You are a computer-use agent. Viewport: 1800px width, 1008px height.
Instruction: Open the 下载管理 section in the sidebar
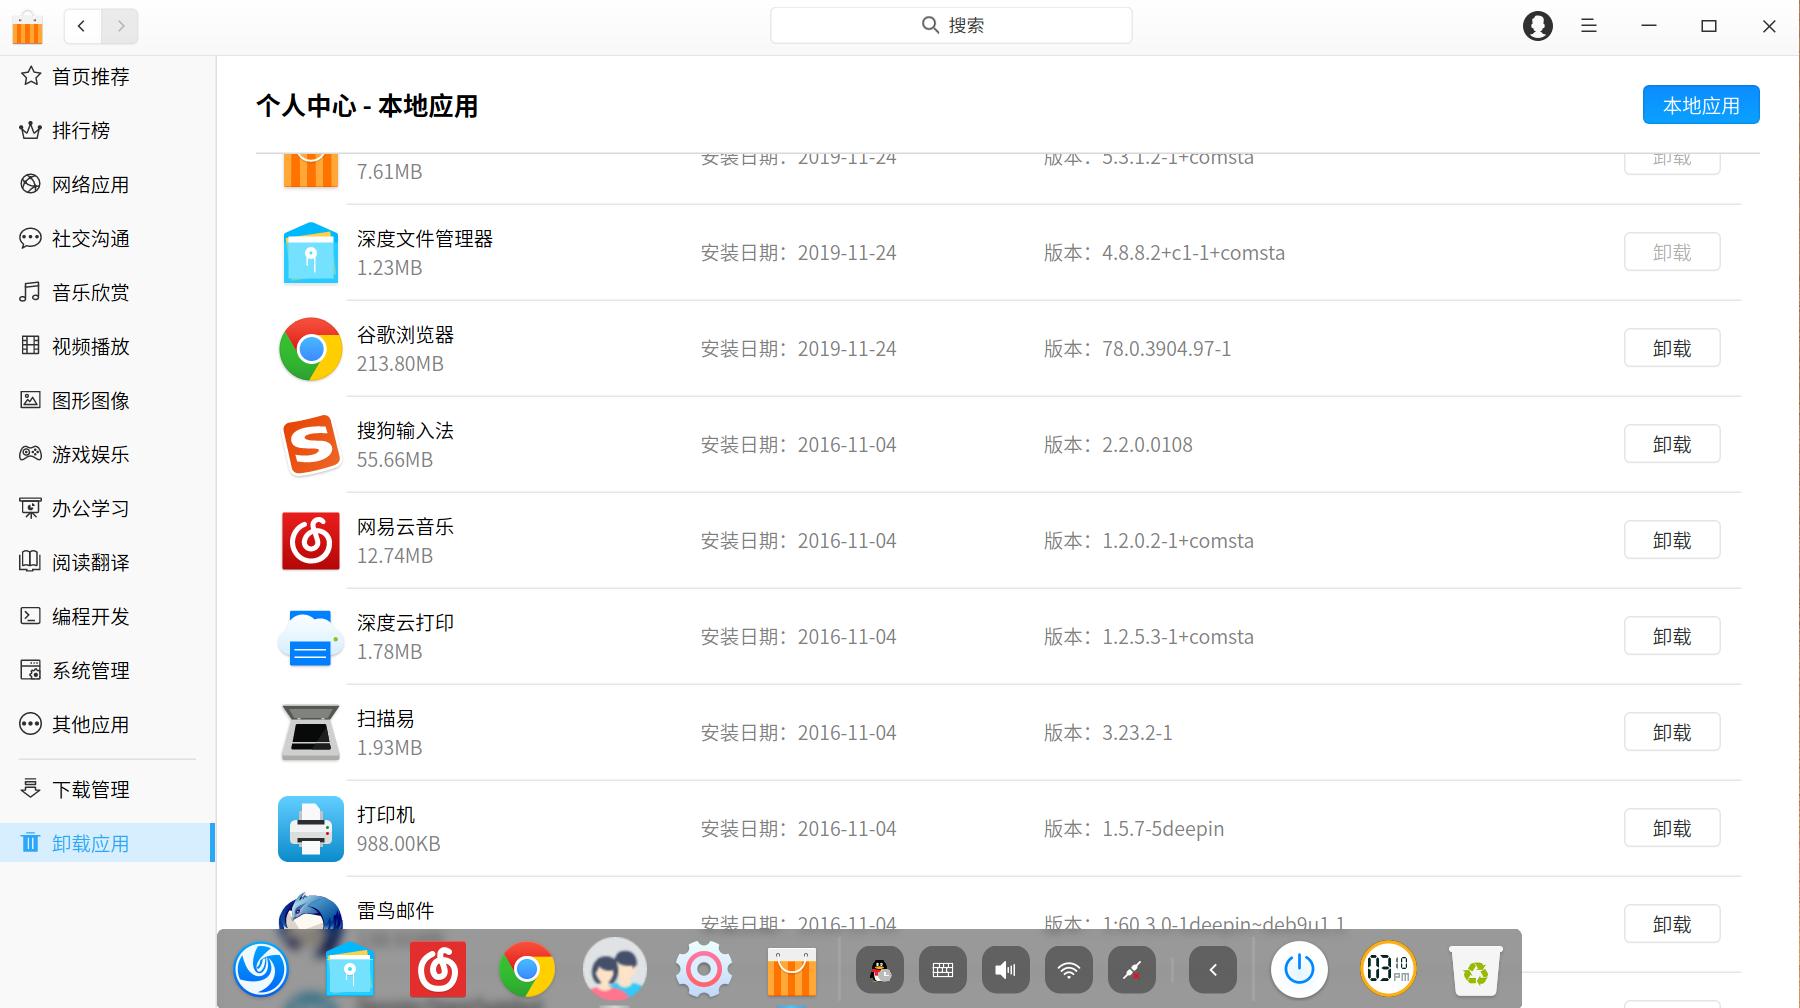click(x=90, y=789)
